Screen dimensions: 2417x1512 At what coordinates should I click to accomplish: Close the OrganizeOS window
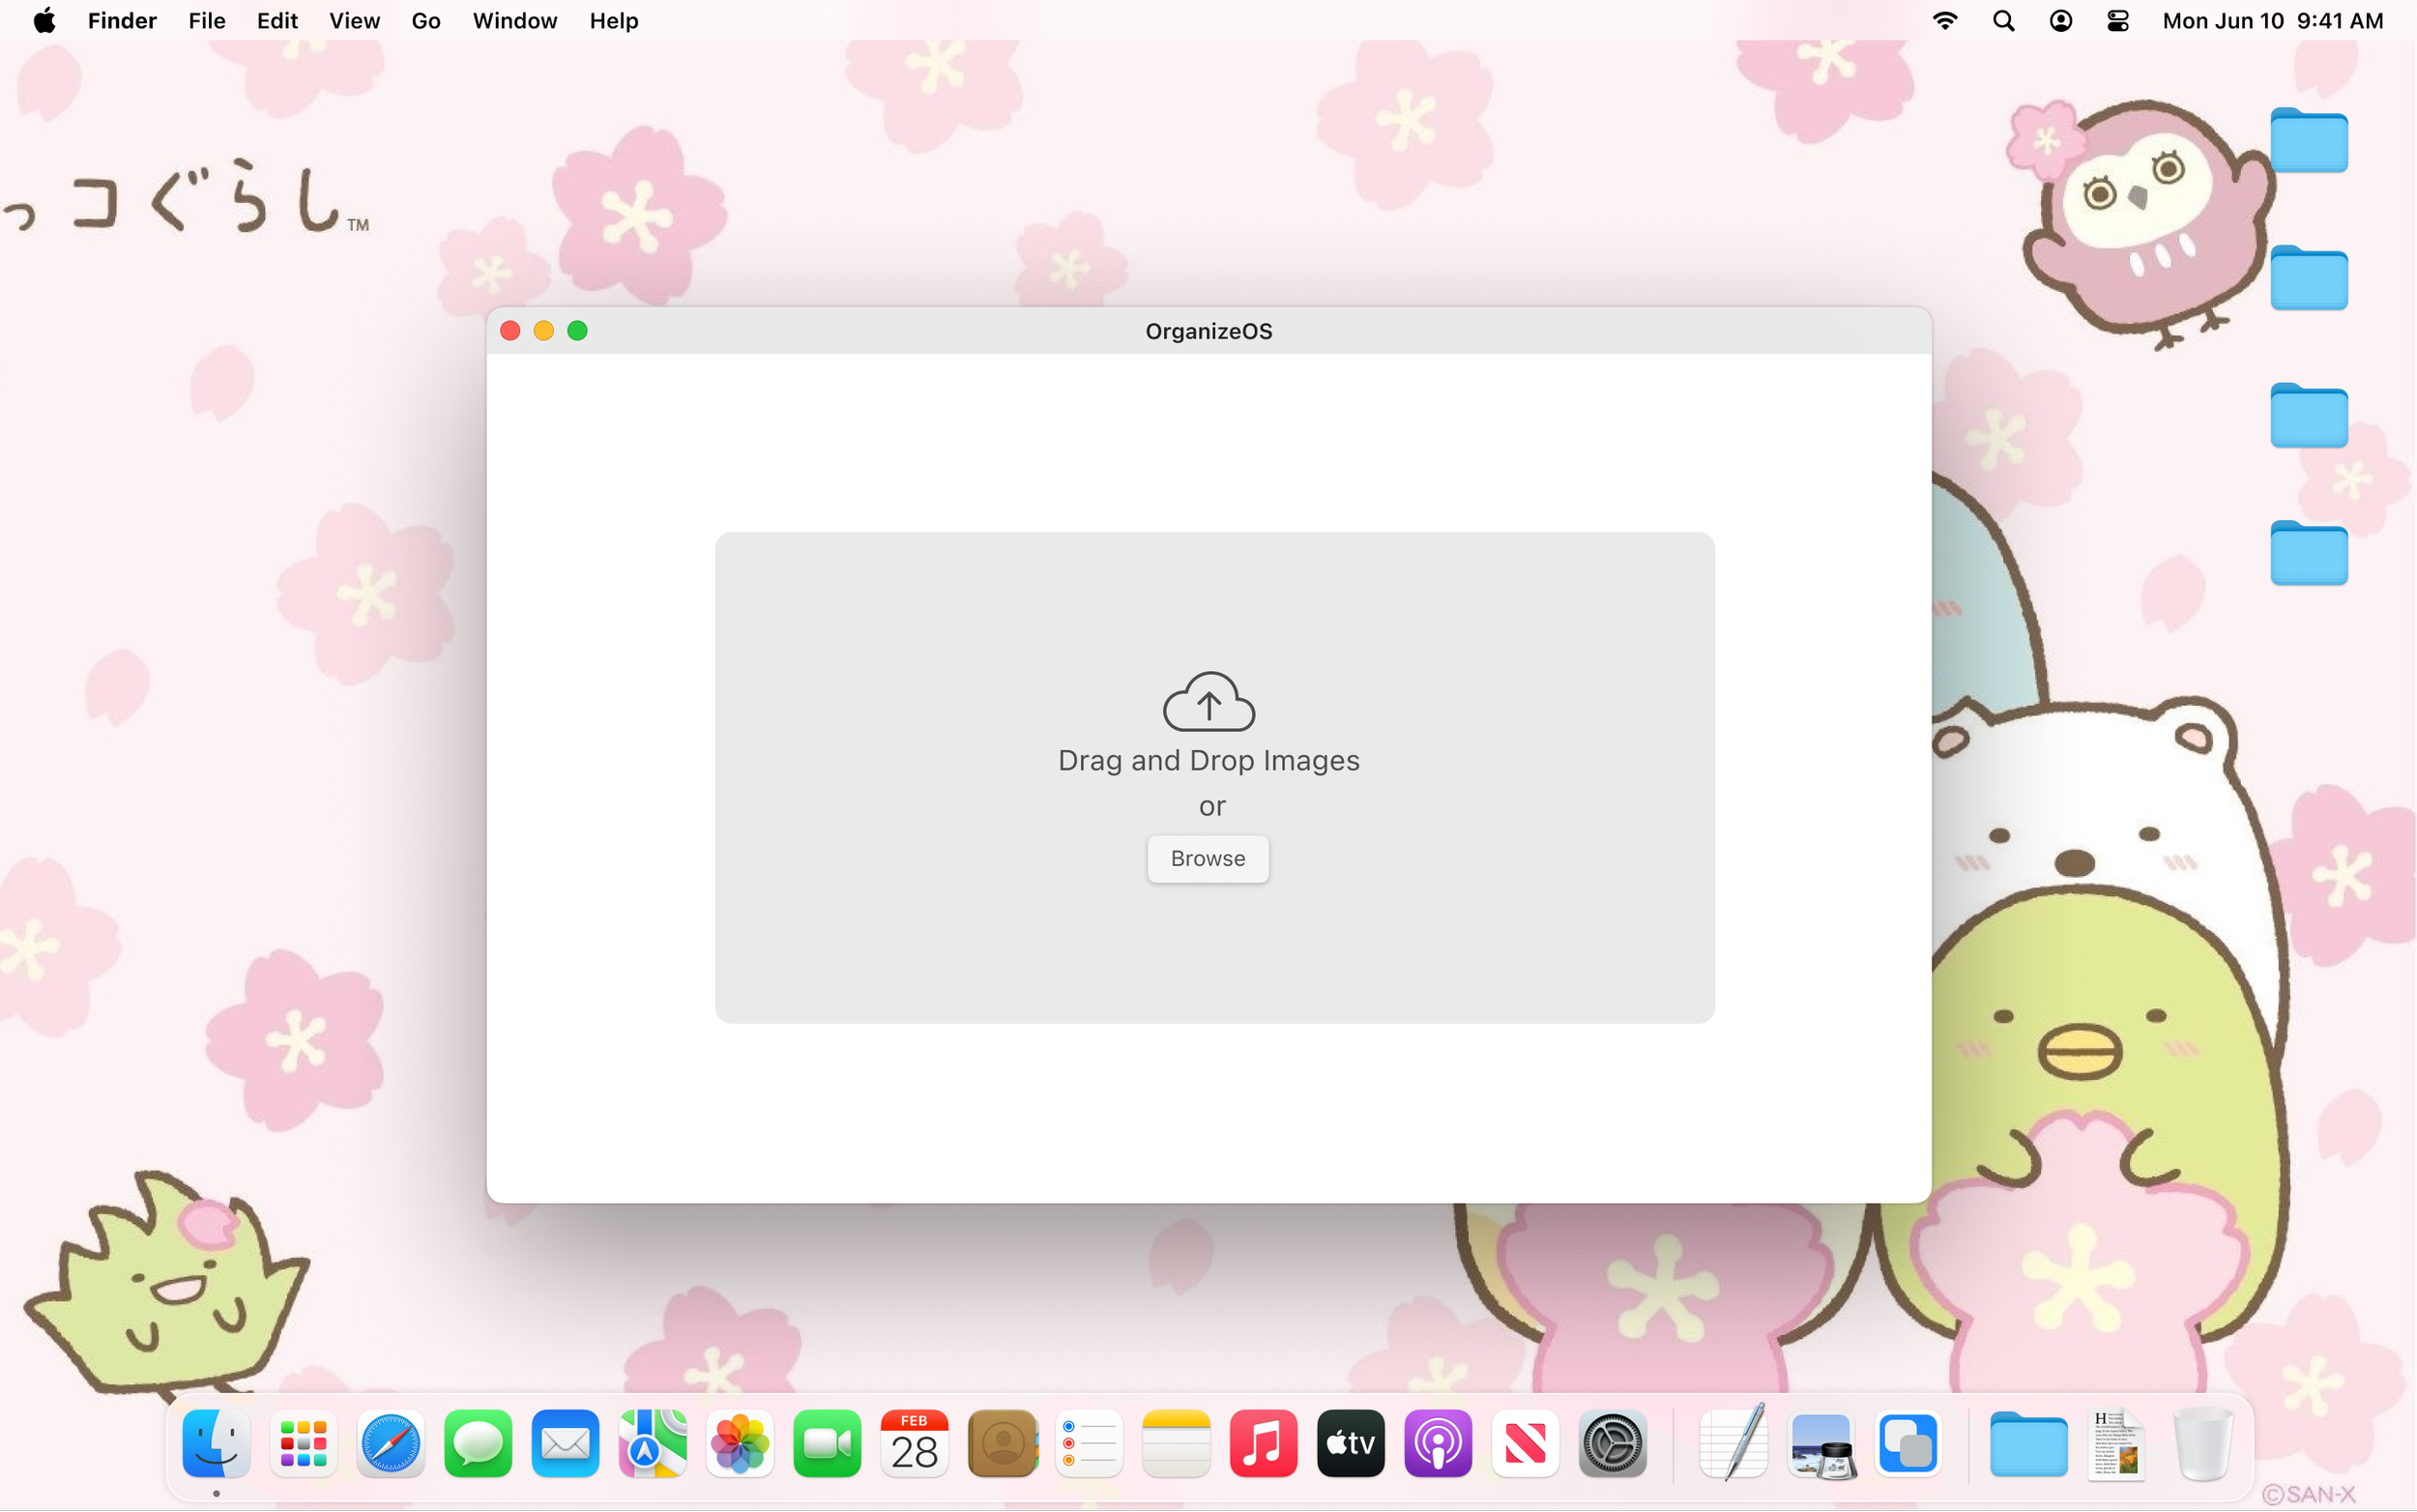point(510,331)
